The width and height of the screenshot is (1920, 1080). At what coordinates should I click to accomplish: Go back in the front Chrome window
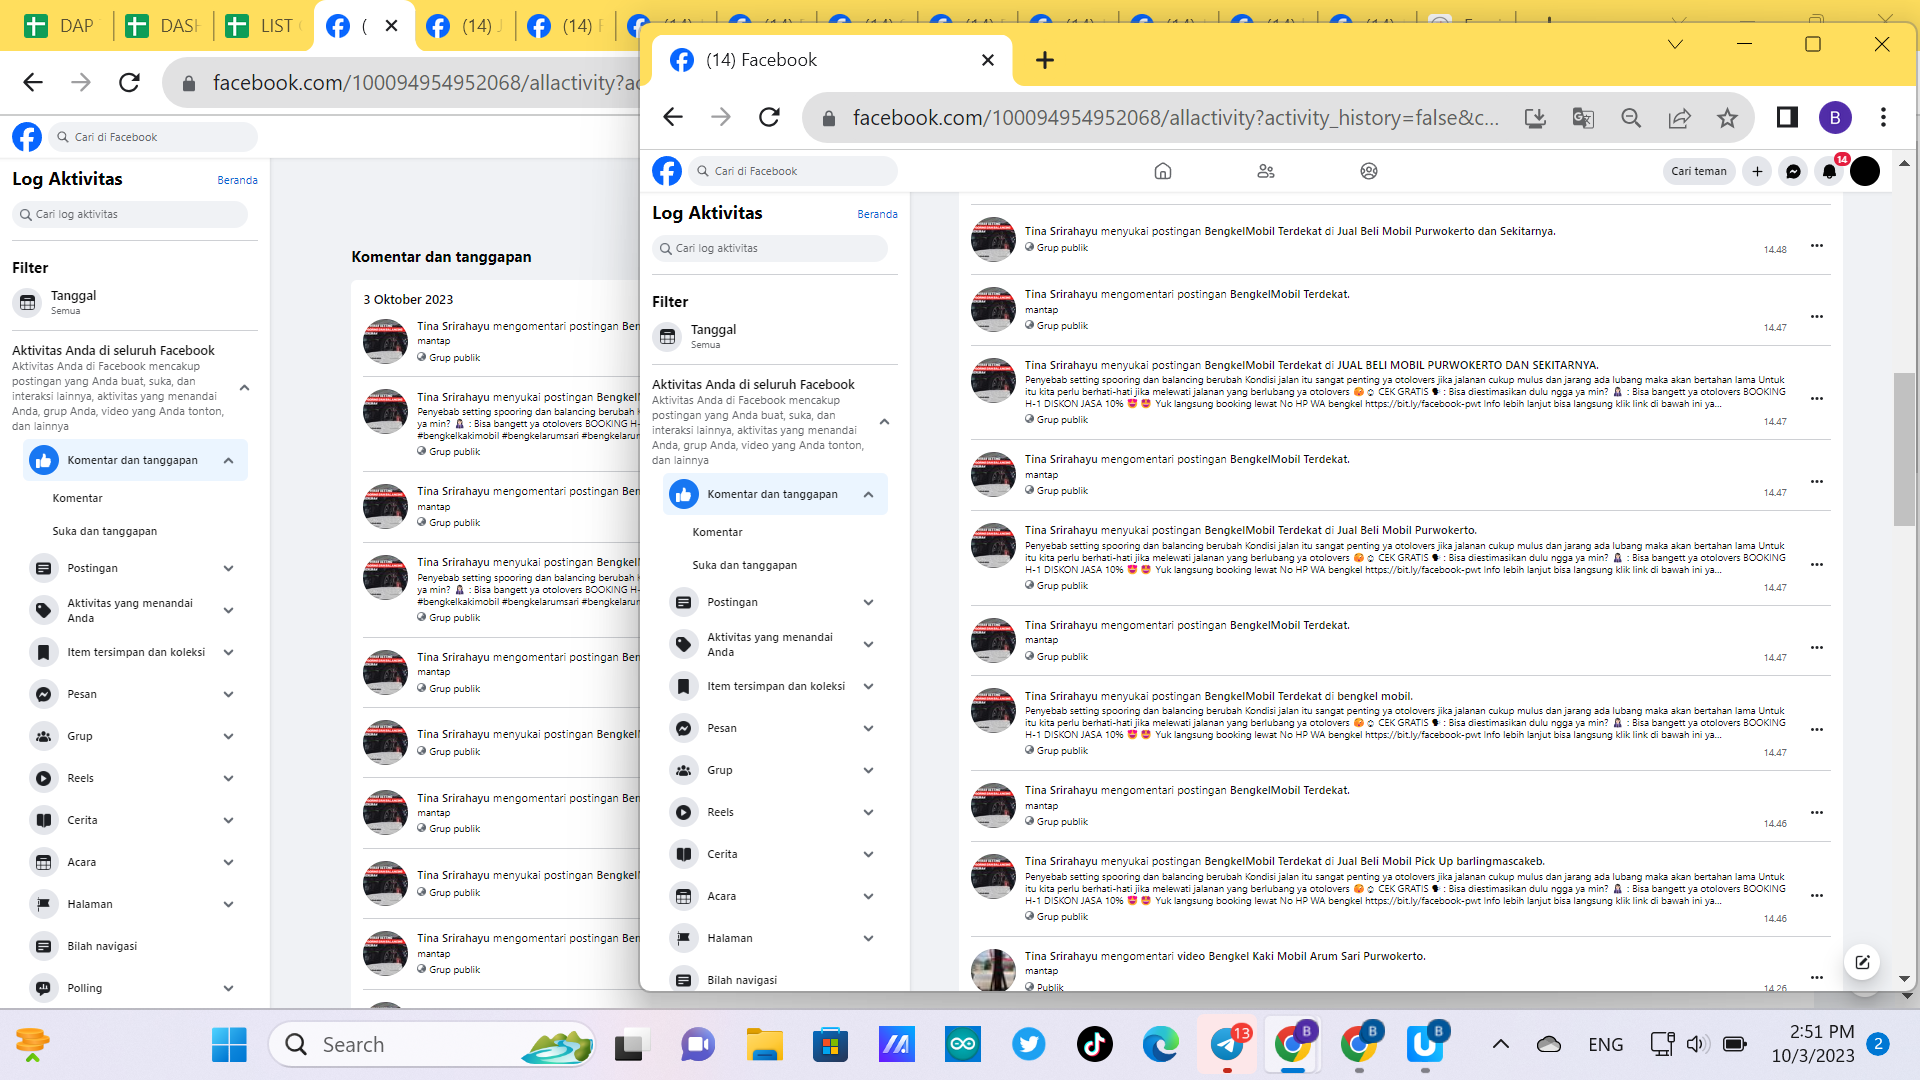(673, 118)
